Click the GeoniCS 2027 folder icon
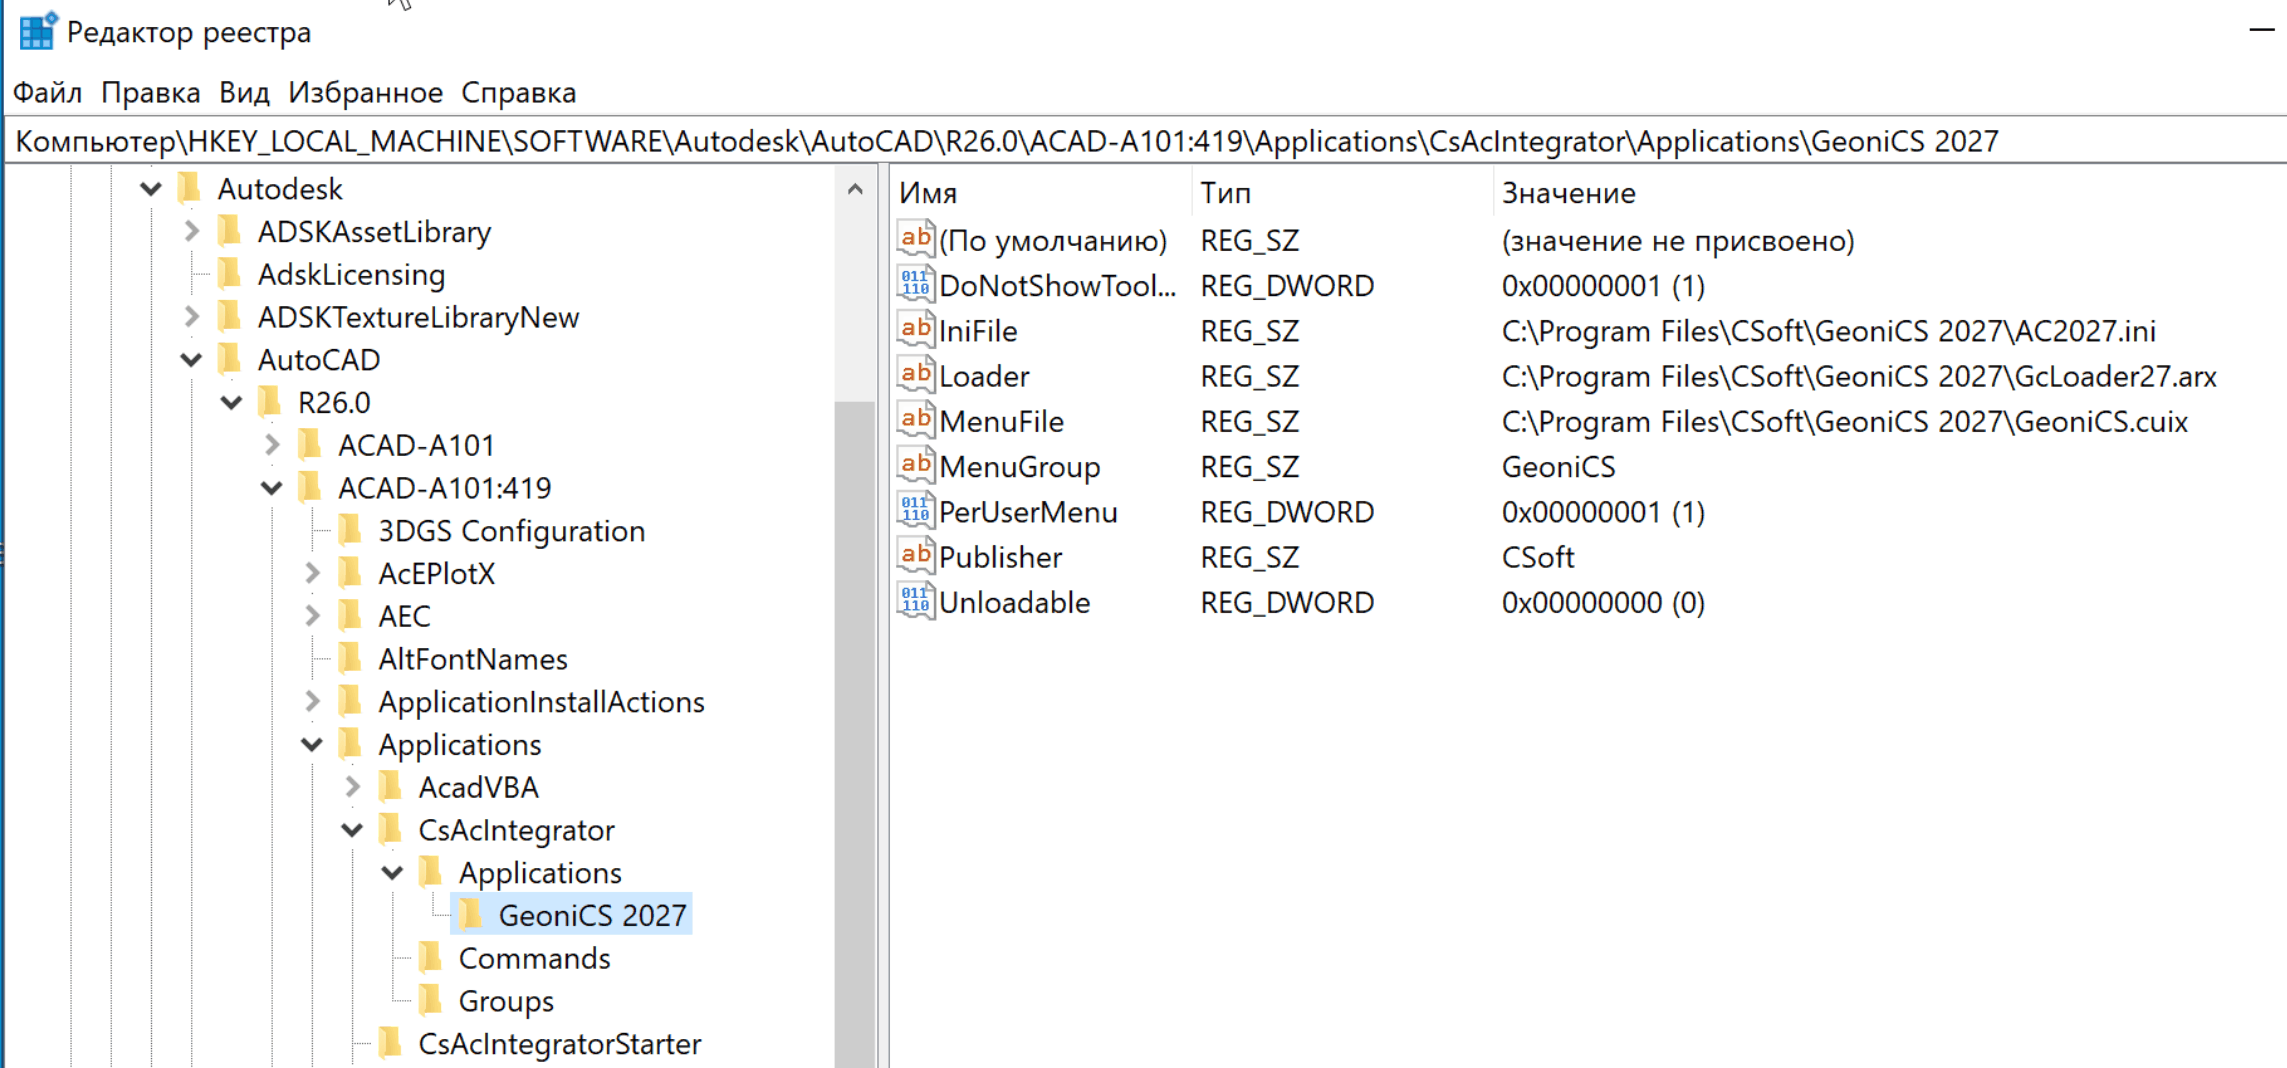 click(471, 914)
